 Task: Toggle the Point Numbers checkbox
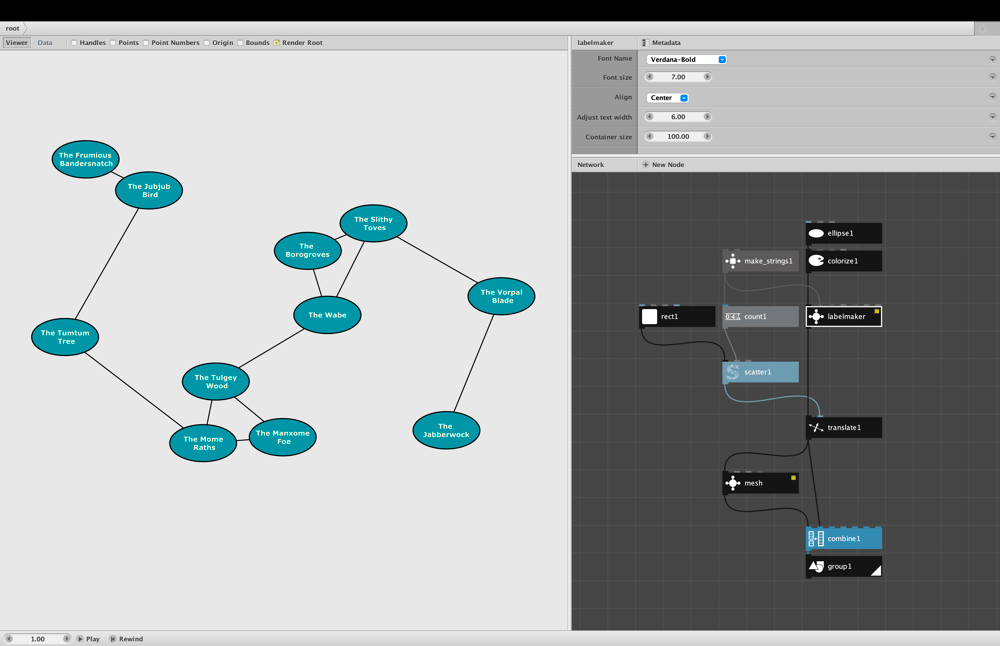point(145,43)
